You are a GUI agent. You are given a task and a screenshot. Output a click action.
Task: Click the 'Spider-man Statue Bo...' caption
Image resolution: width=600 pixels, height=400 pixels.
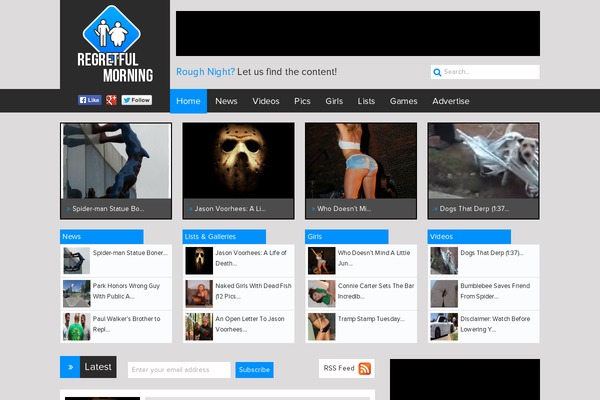coord(108,209)
